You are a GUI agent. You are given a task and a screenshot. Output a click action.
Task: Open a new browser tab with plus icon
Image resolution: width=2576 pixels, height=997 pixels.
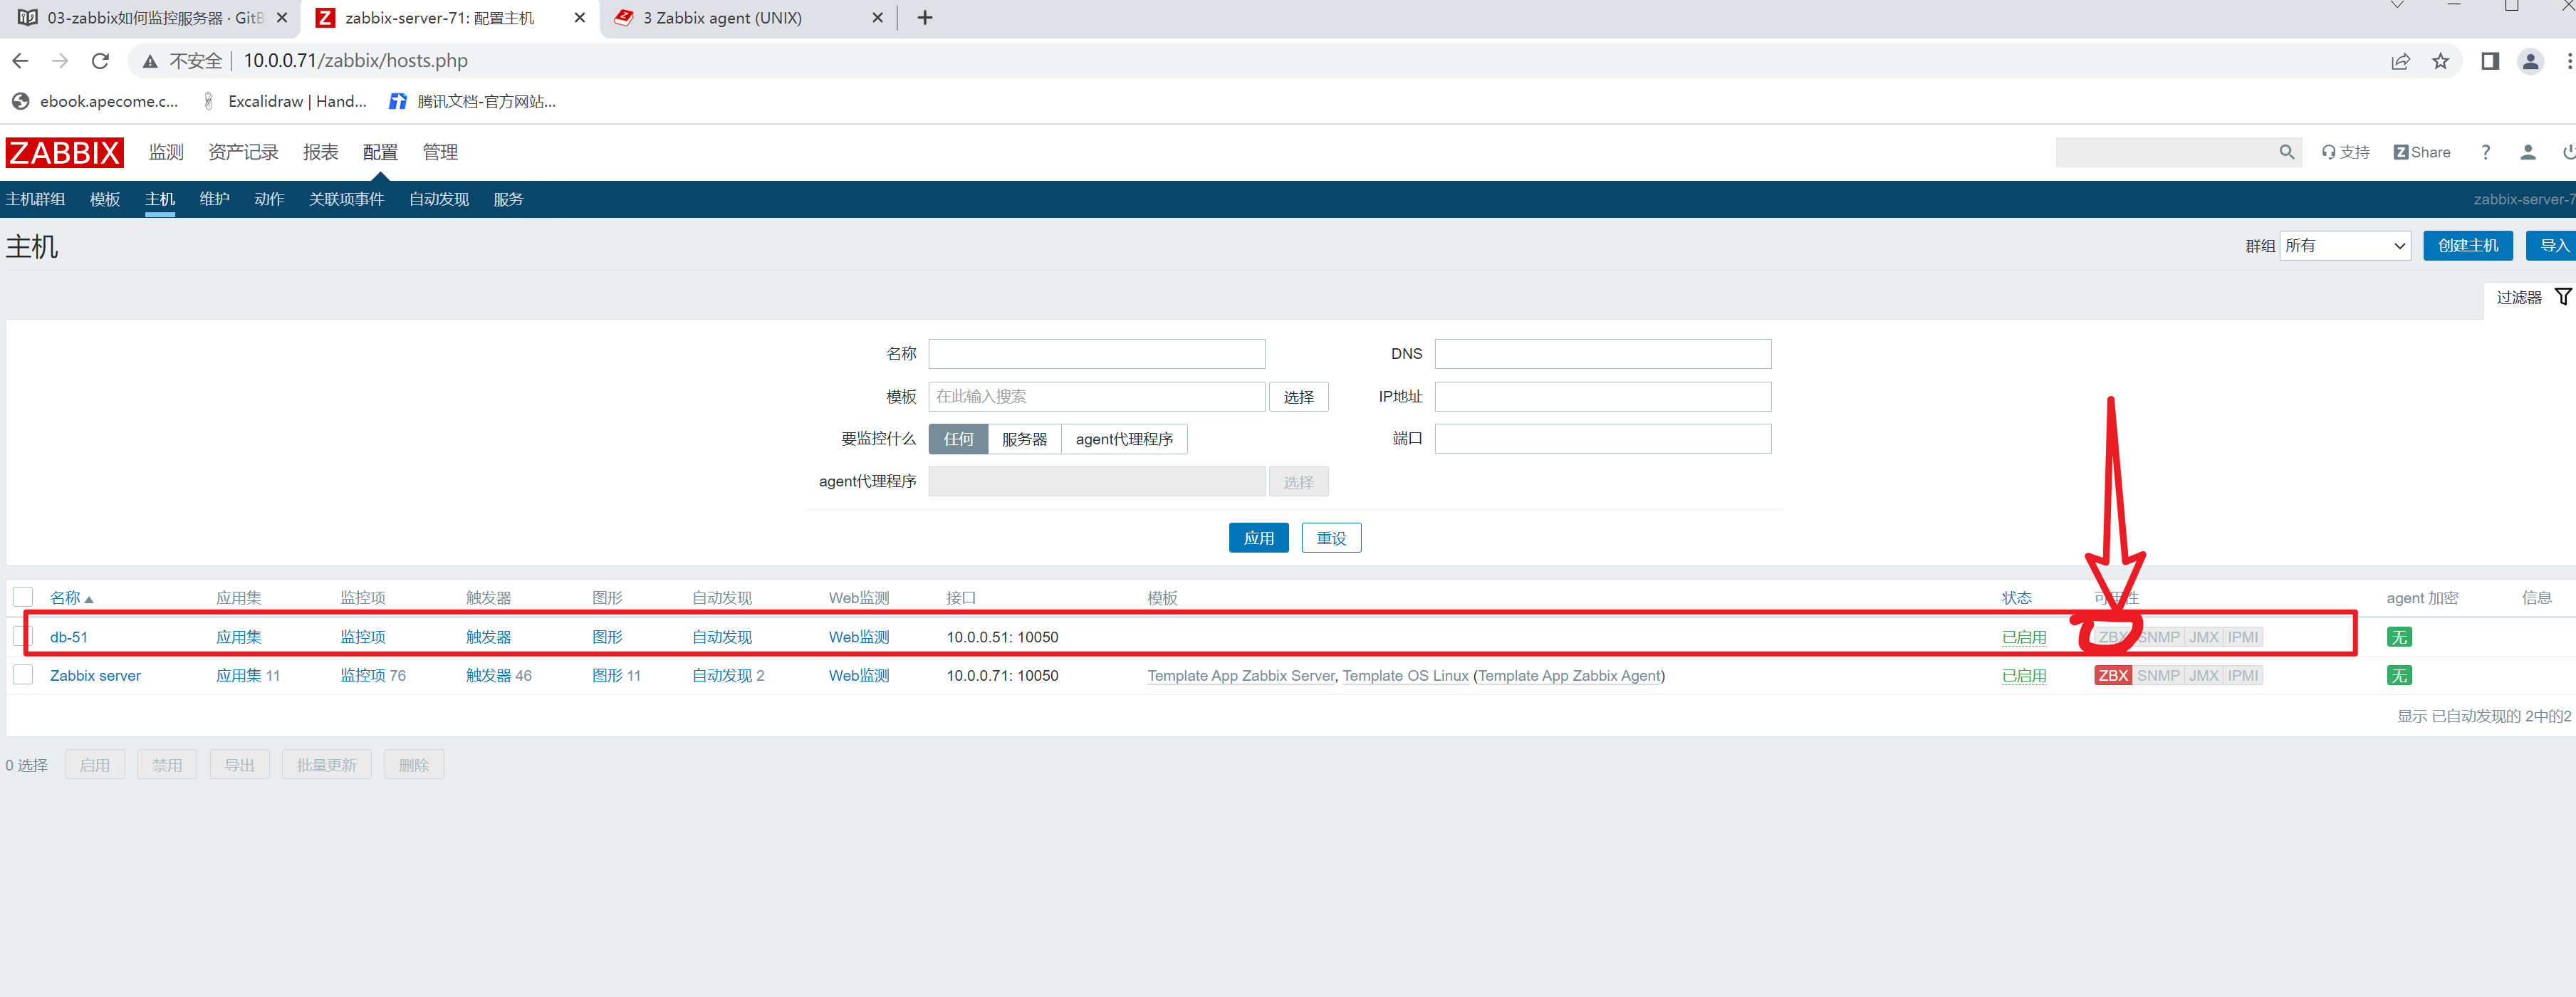924,18
